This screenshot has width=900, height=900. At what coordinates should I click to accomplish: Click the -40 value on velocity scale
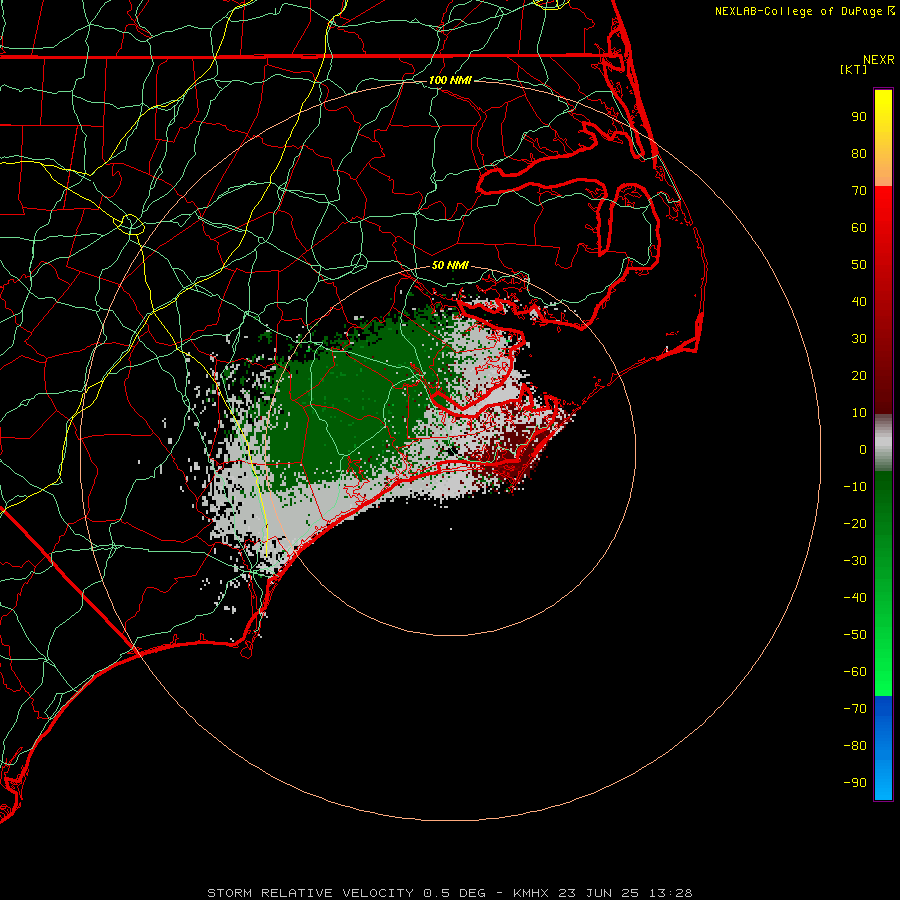(x=855, y=598)
